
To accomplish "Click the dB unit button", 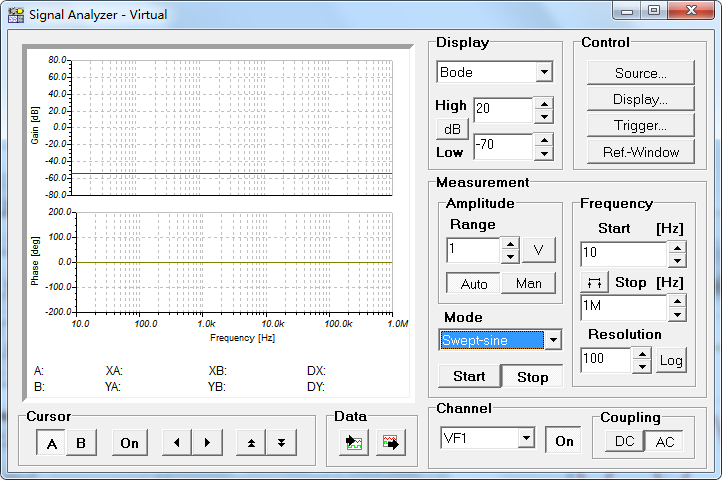I will click(x=452, y=129).
